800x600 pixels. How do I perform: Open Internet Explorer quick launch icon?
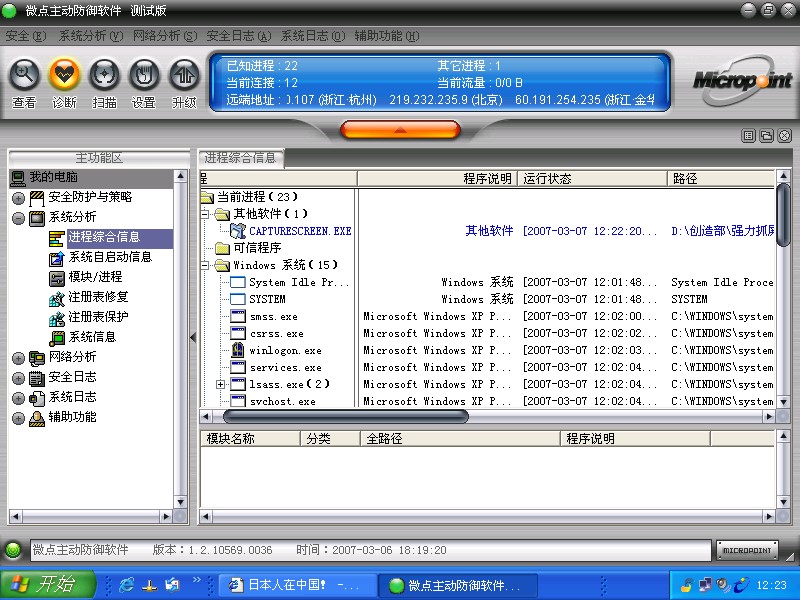126,585
